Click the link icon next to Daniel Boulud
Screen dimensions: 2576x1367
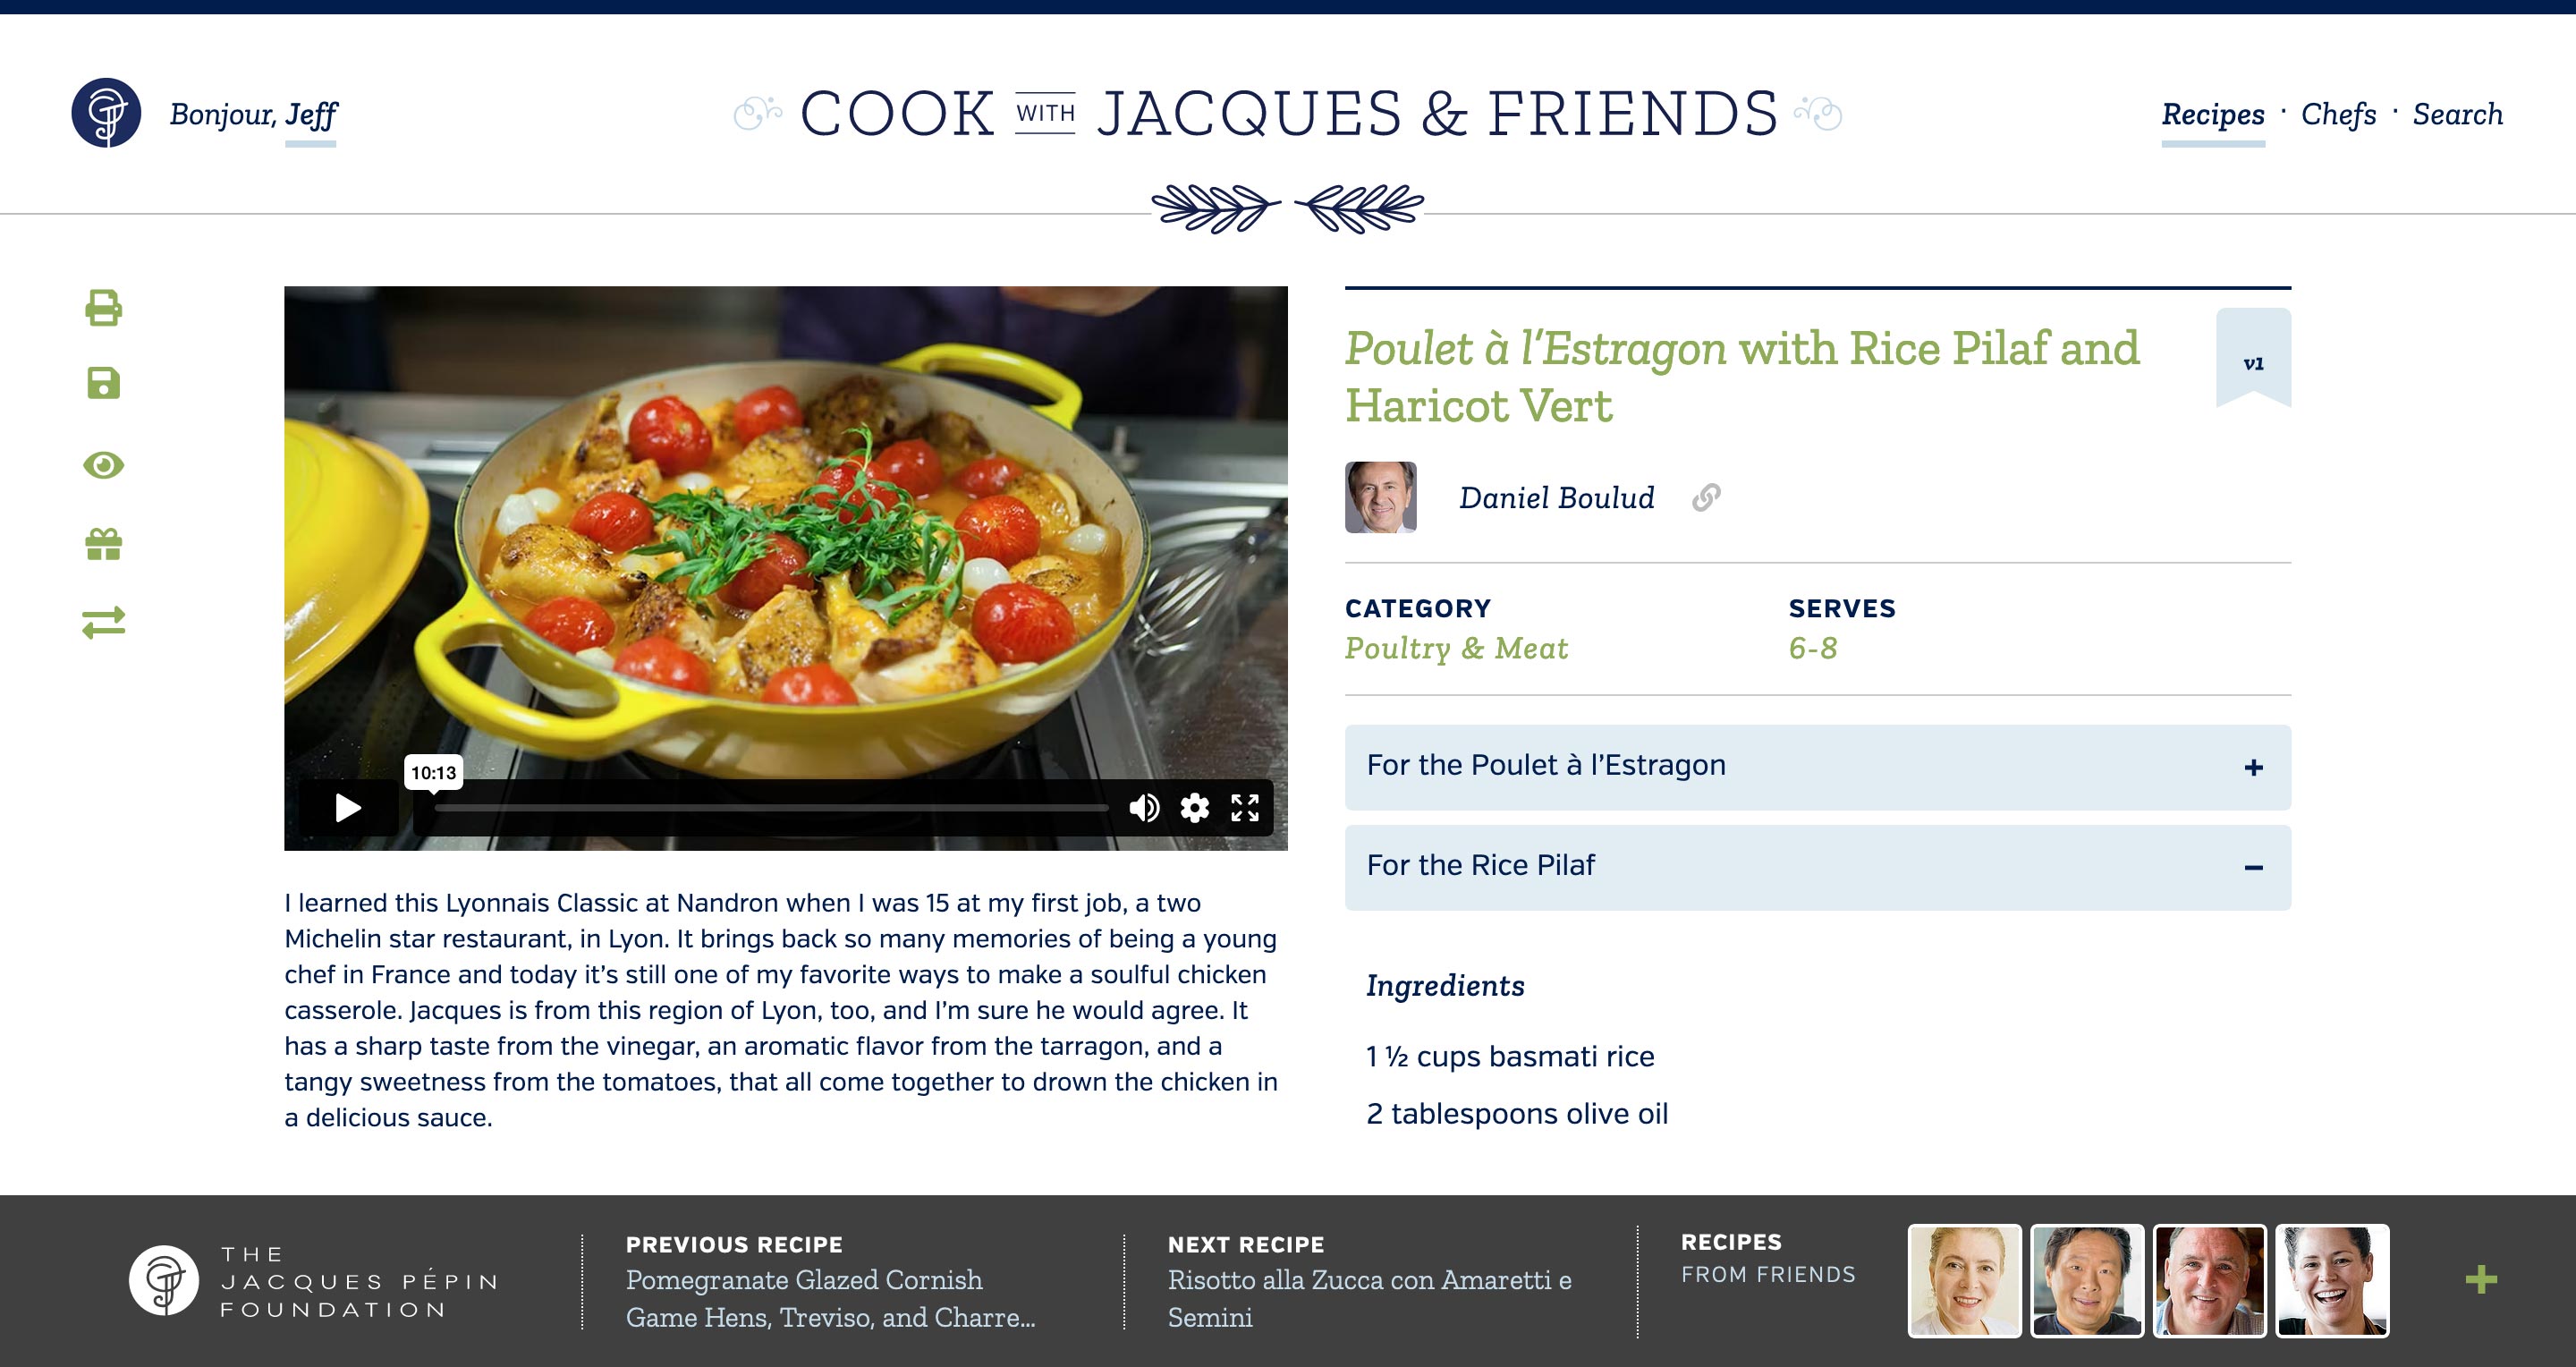tap(1706, 497)
